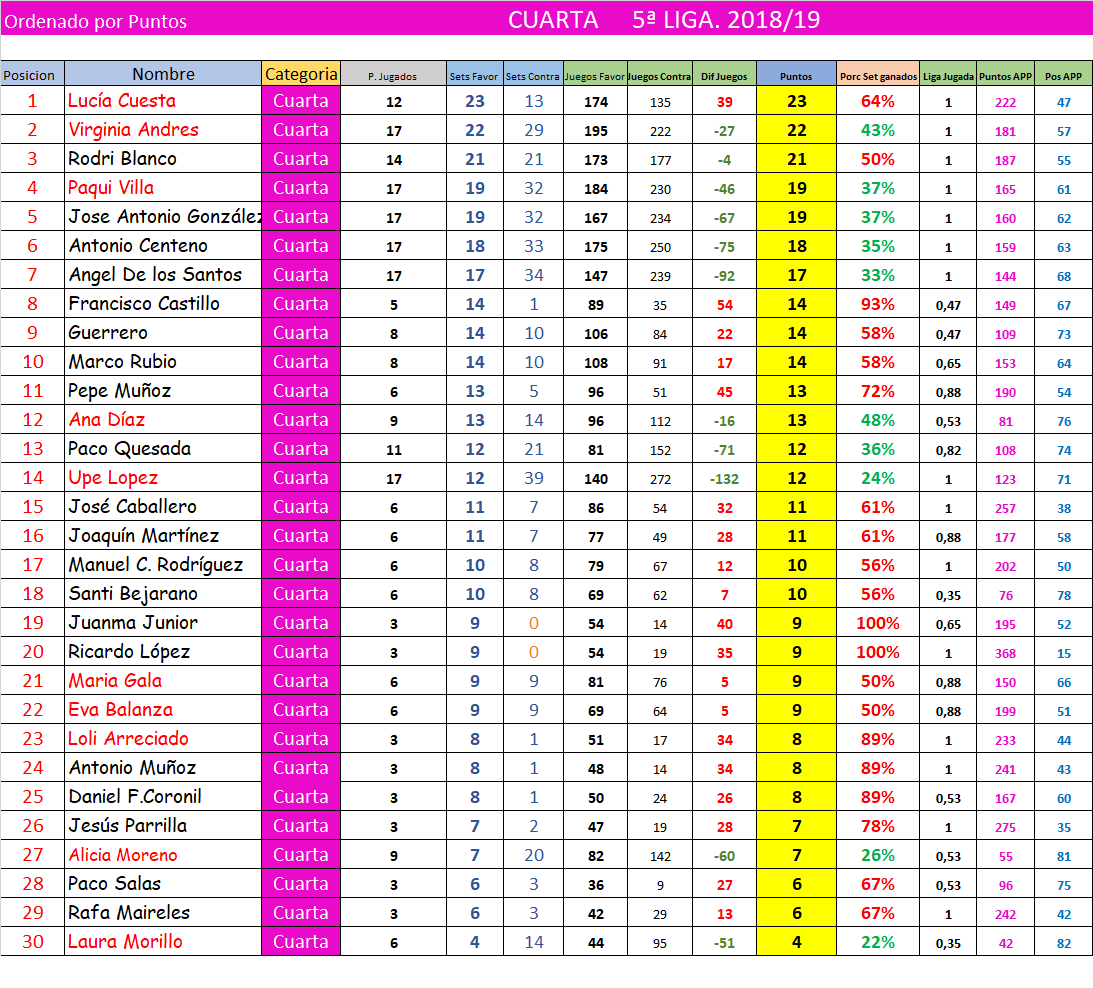Select the 'Categoria' column header
Image resolution: width=1093 pixels, height=988 pixels.
[x=301, y=74]
